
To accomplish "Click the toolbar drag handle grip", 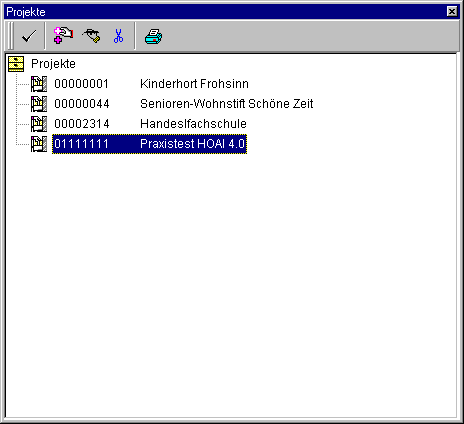I will tap(11, 36).
